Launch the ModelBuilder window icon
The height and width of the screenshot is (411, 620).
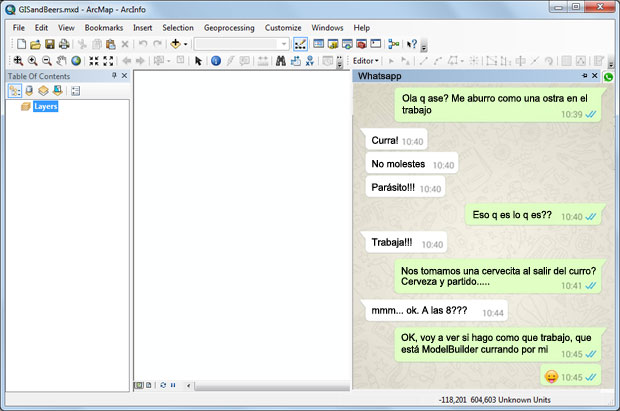pyautogui.click(x=393, y=44)
